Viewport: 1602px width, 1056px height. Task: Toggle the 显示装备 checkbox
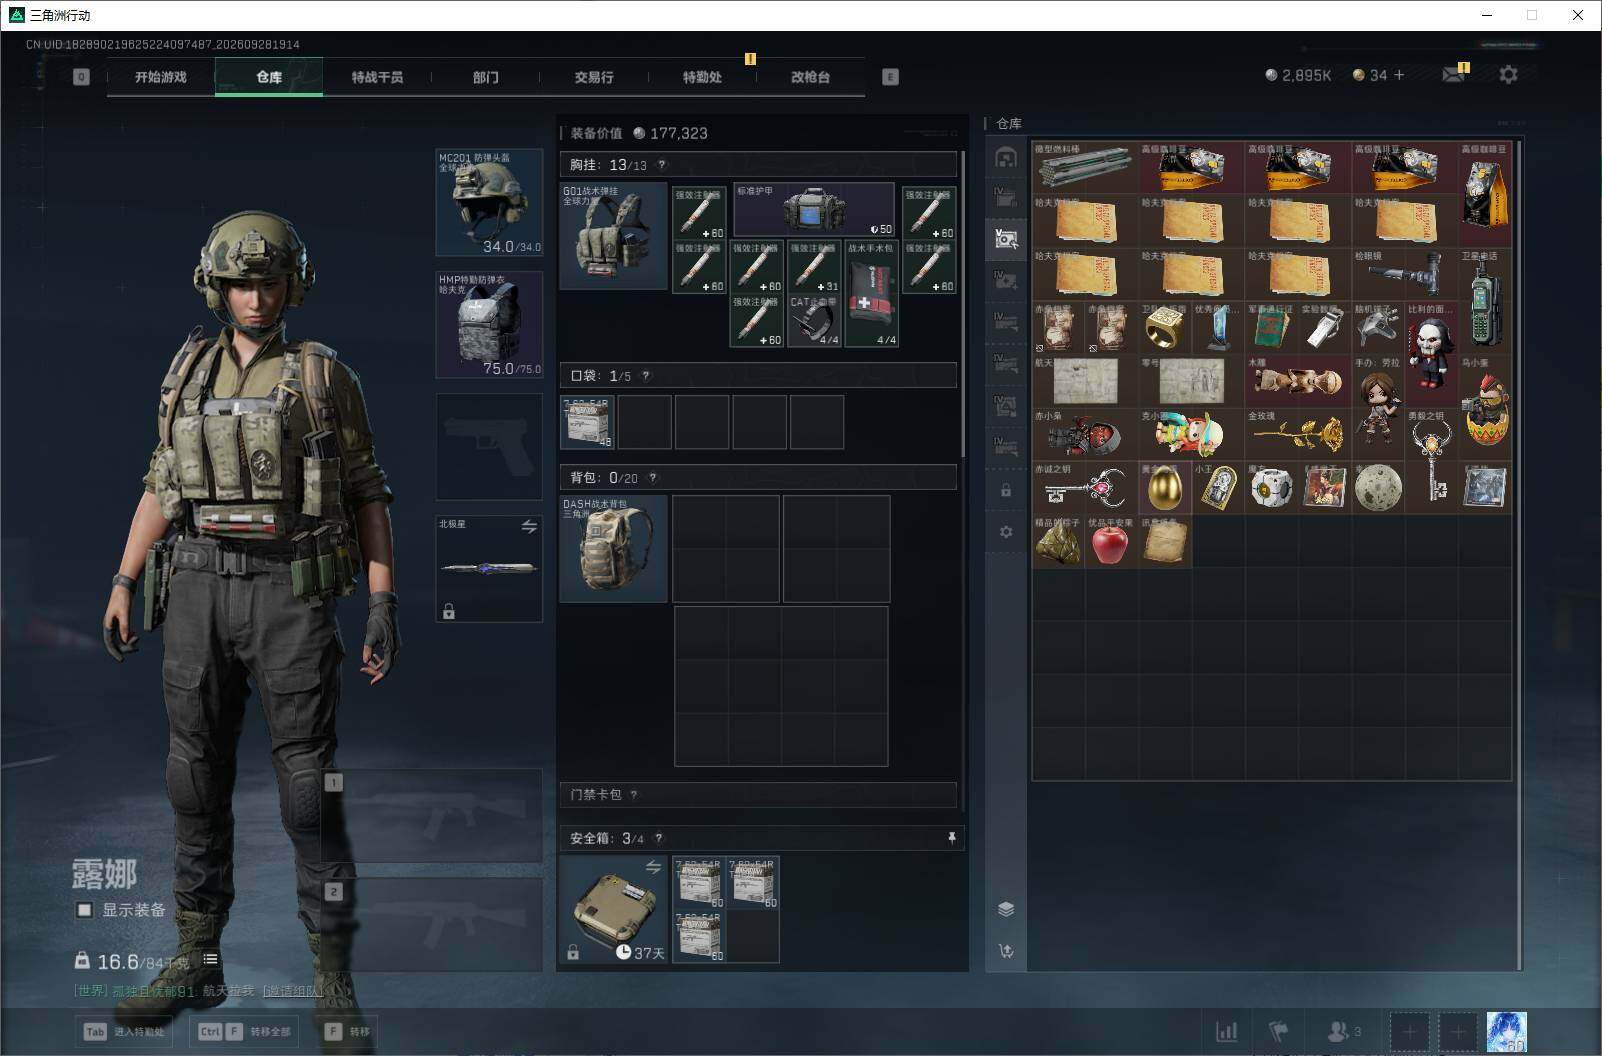tap(85, 910)
